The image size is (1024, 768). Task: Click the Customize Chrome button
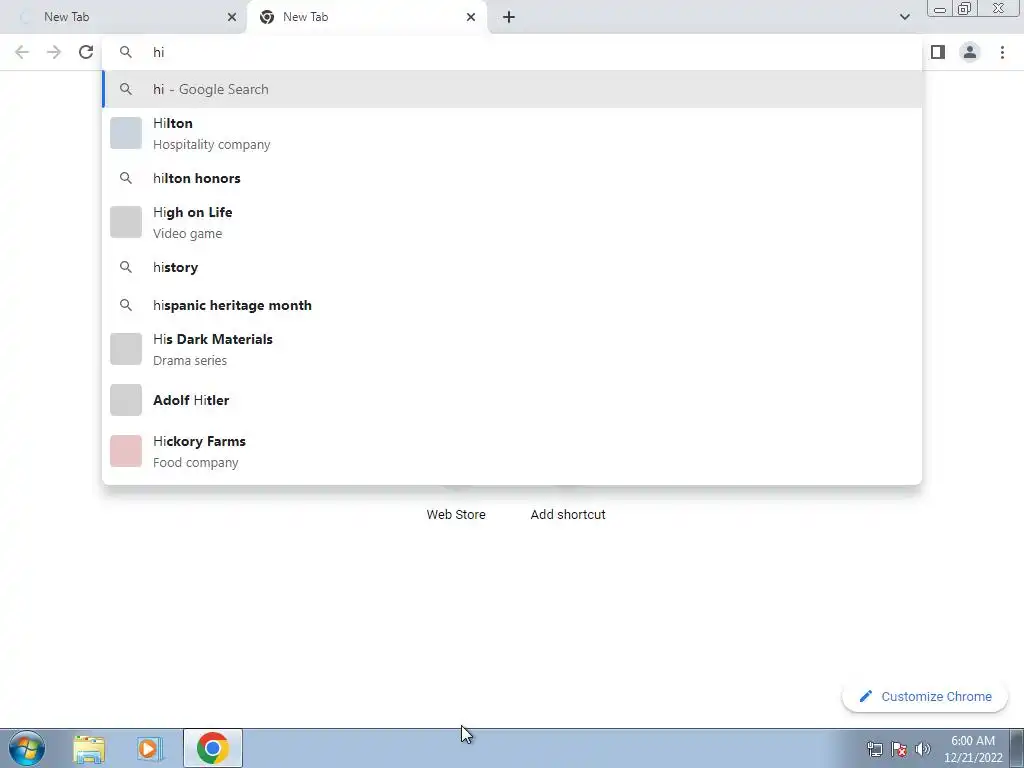(925, 697)
